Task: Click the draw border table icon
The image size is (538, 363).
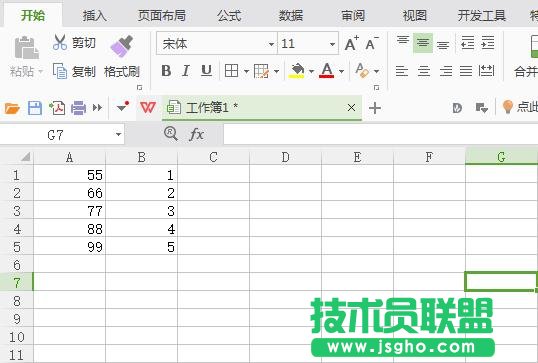Action: [261, 71]
